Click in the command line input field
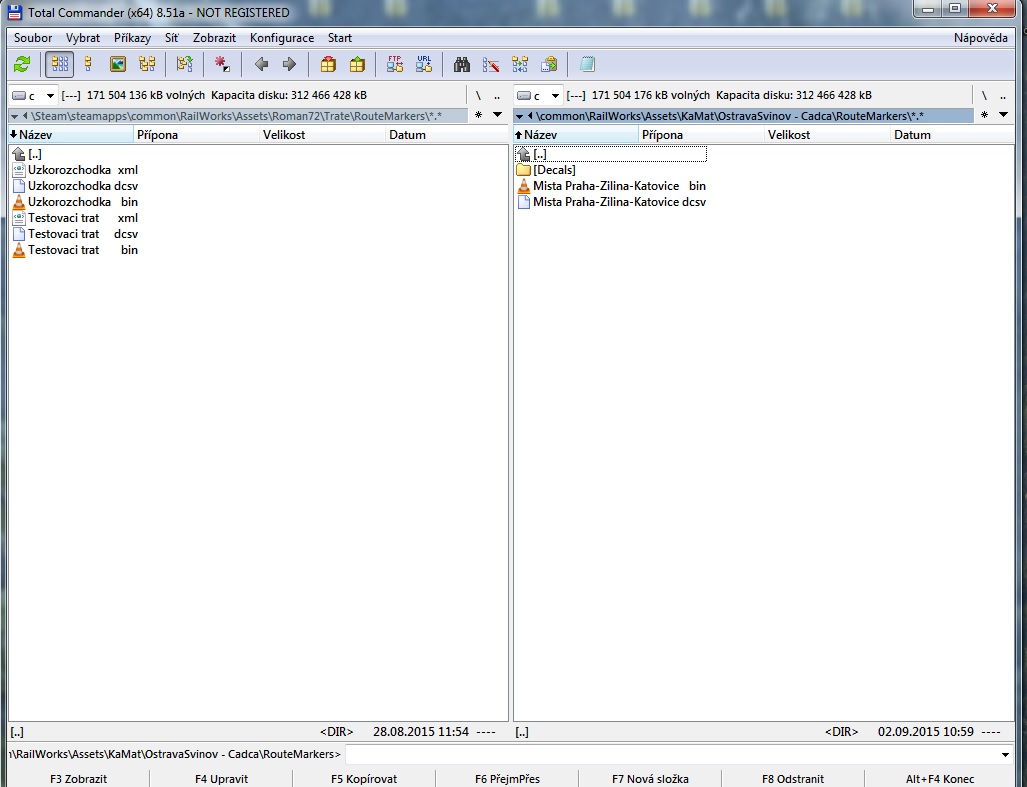The height and width of the screenshot is (787, 1027). [671, 754]
